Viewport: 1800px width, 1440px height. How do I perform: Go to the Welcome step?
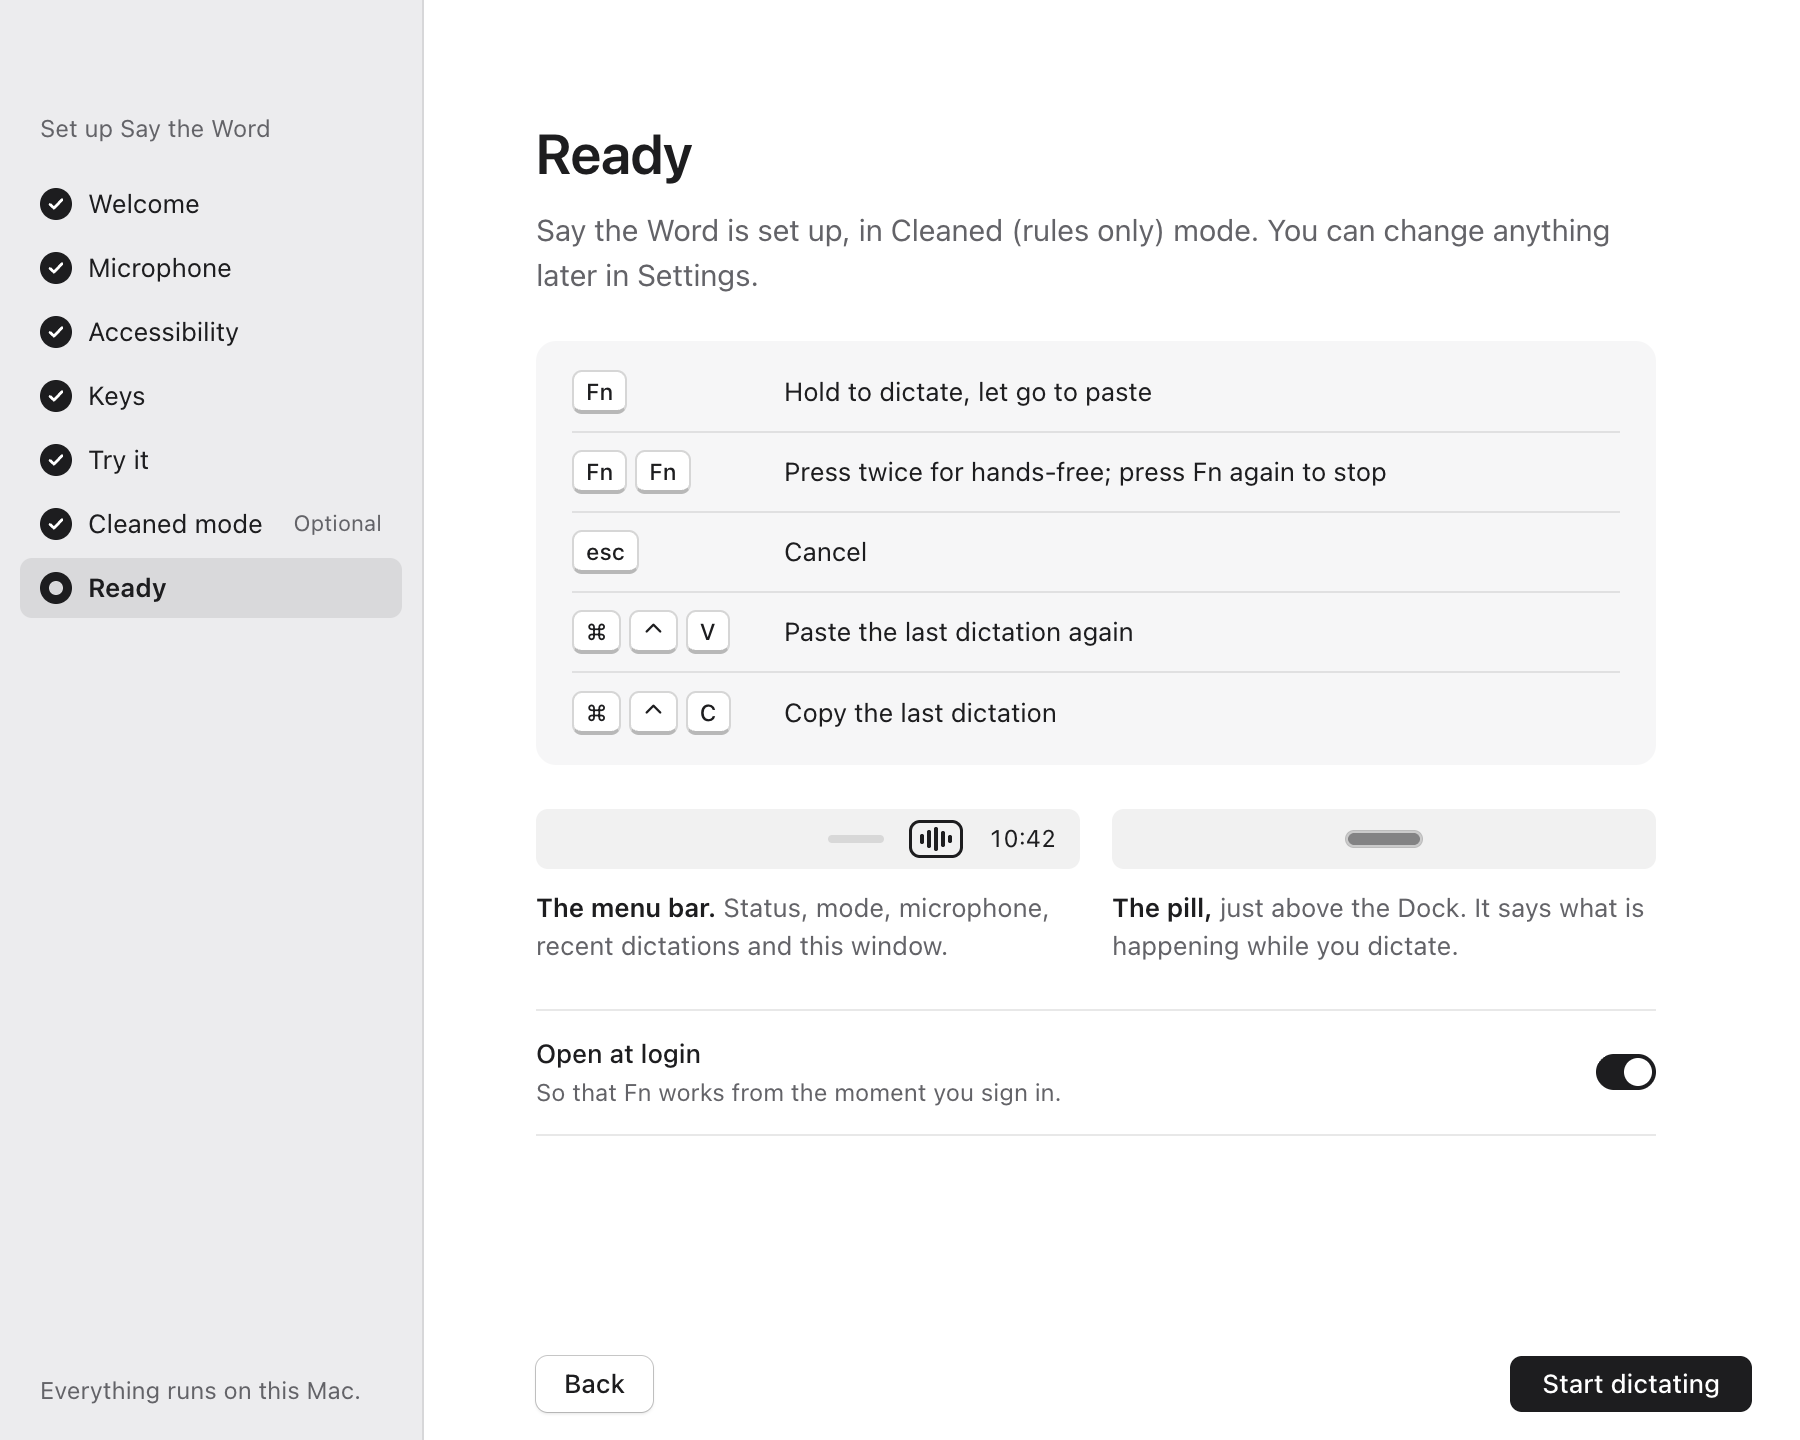click(211, 204)
